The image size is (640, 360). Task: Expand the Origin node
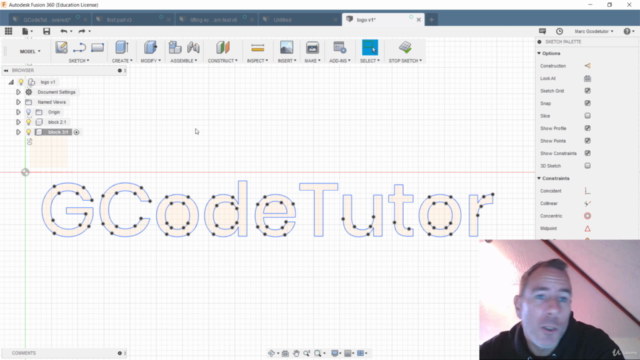pyautogui.click(x=18, y=112)
